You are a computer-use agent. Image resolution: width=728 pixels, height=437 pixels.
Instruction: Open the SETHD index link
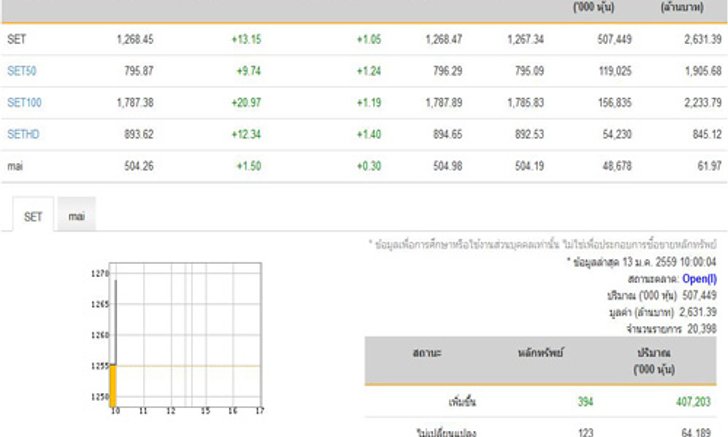point(23,134)
